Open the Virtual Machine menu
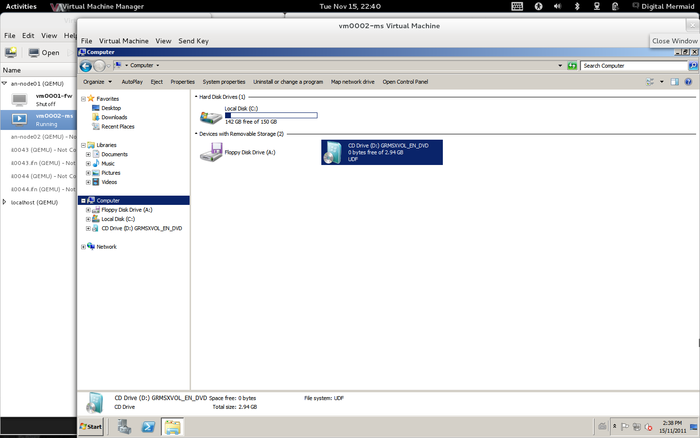 tap(124, 41)
